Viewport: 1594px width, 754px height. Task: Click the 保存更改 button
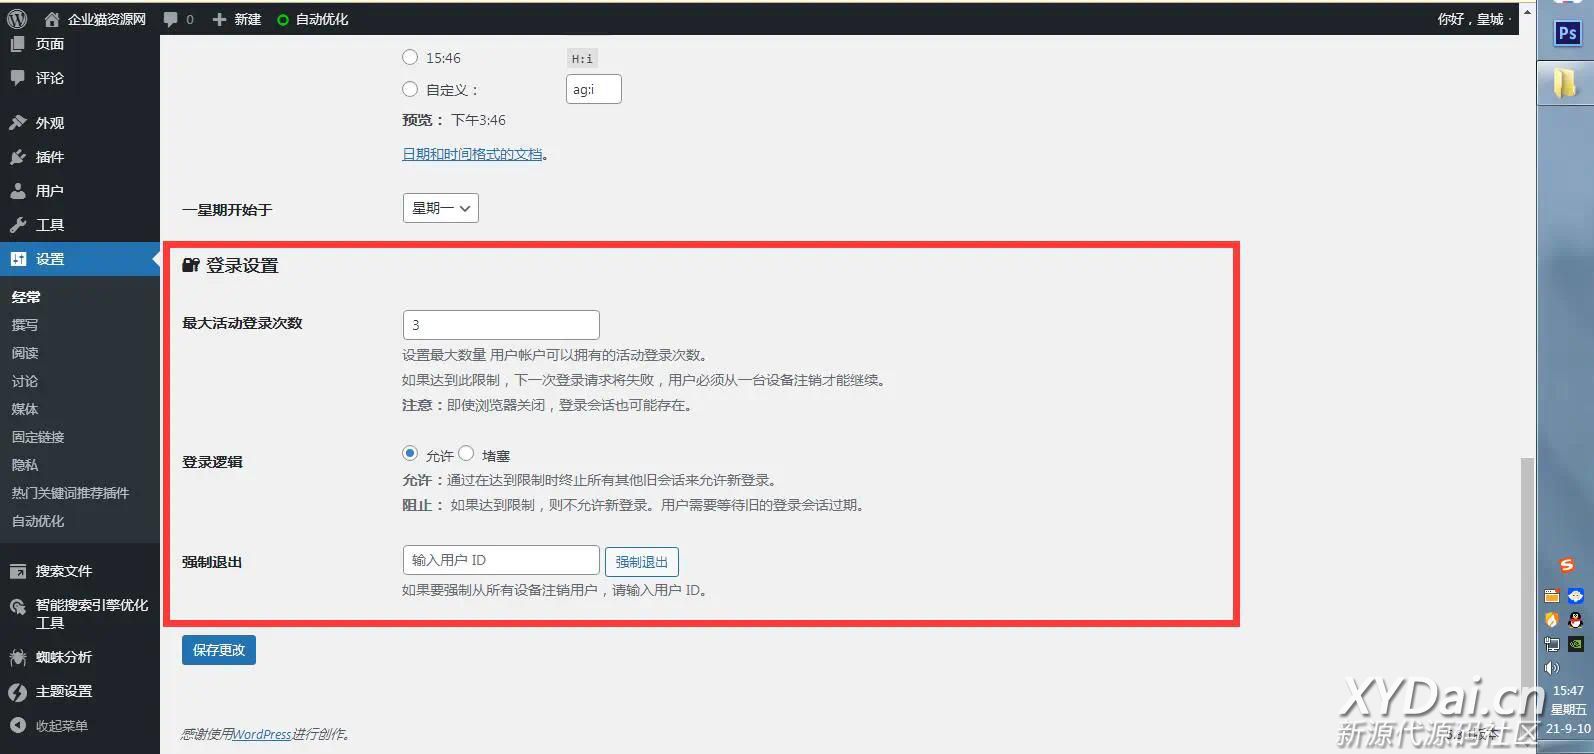[219, 650]
